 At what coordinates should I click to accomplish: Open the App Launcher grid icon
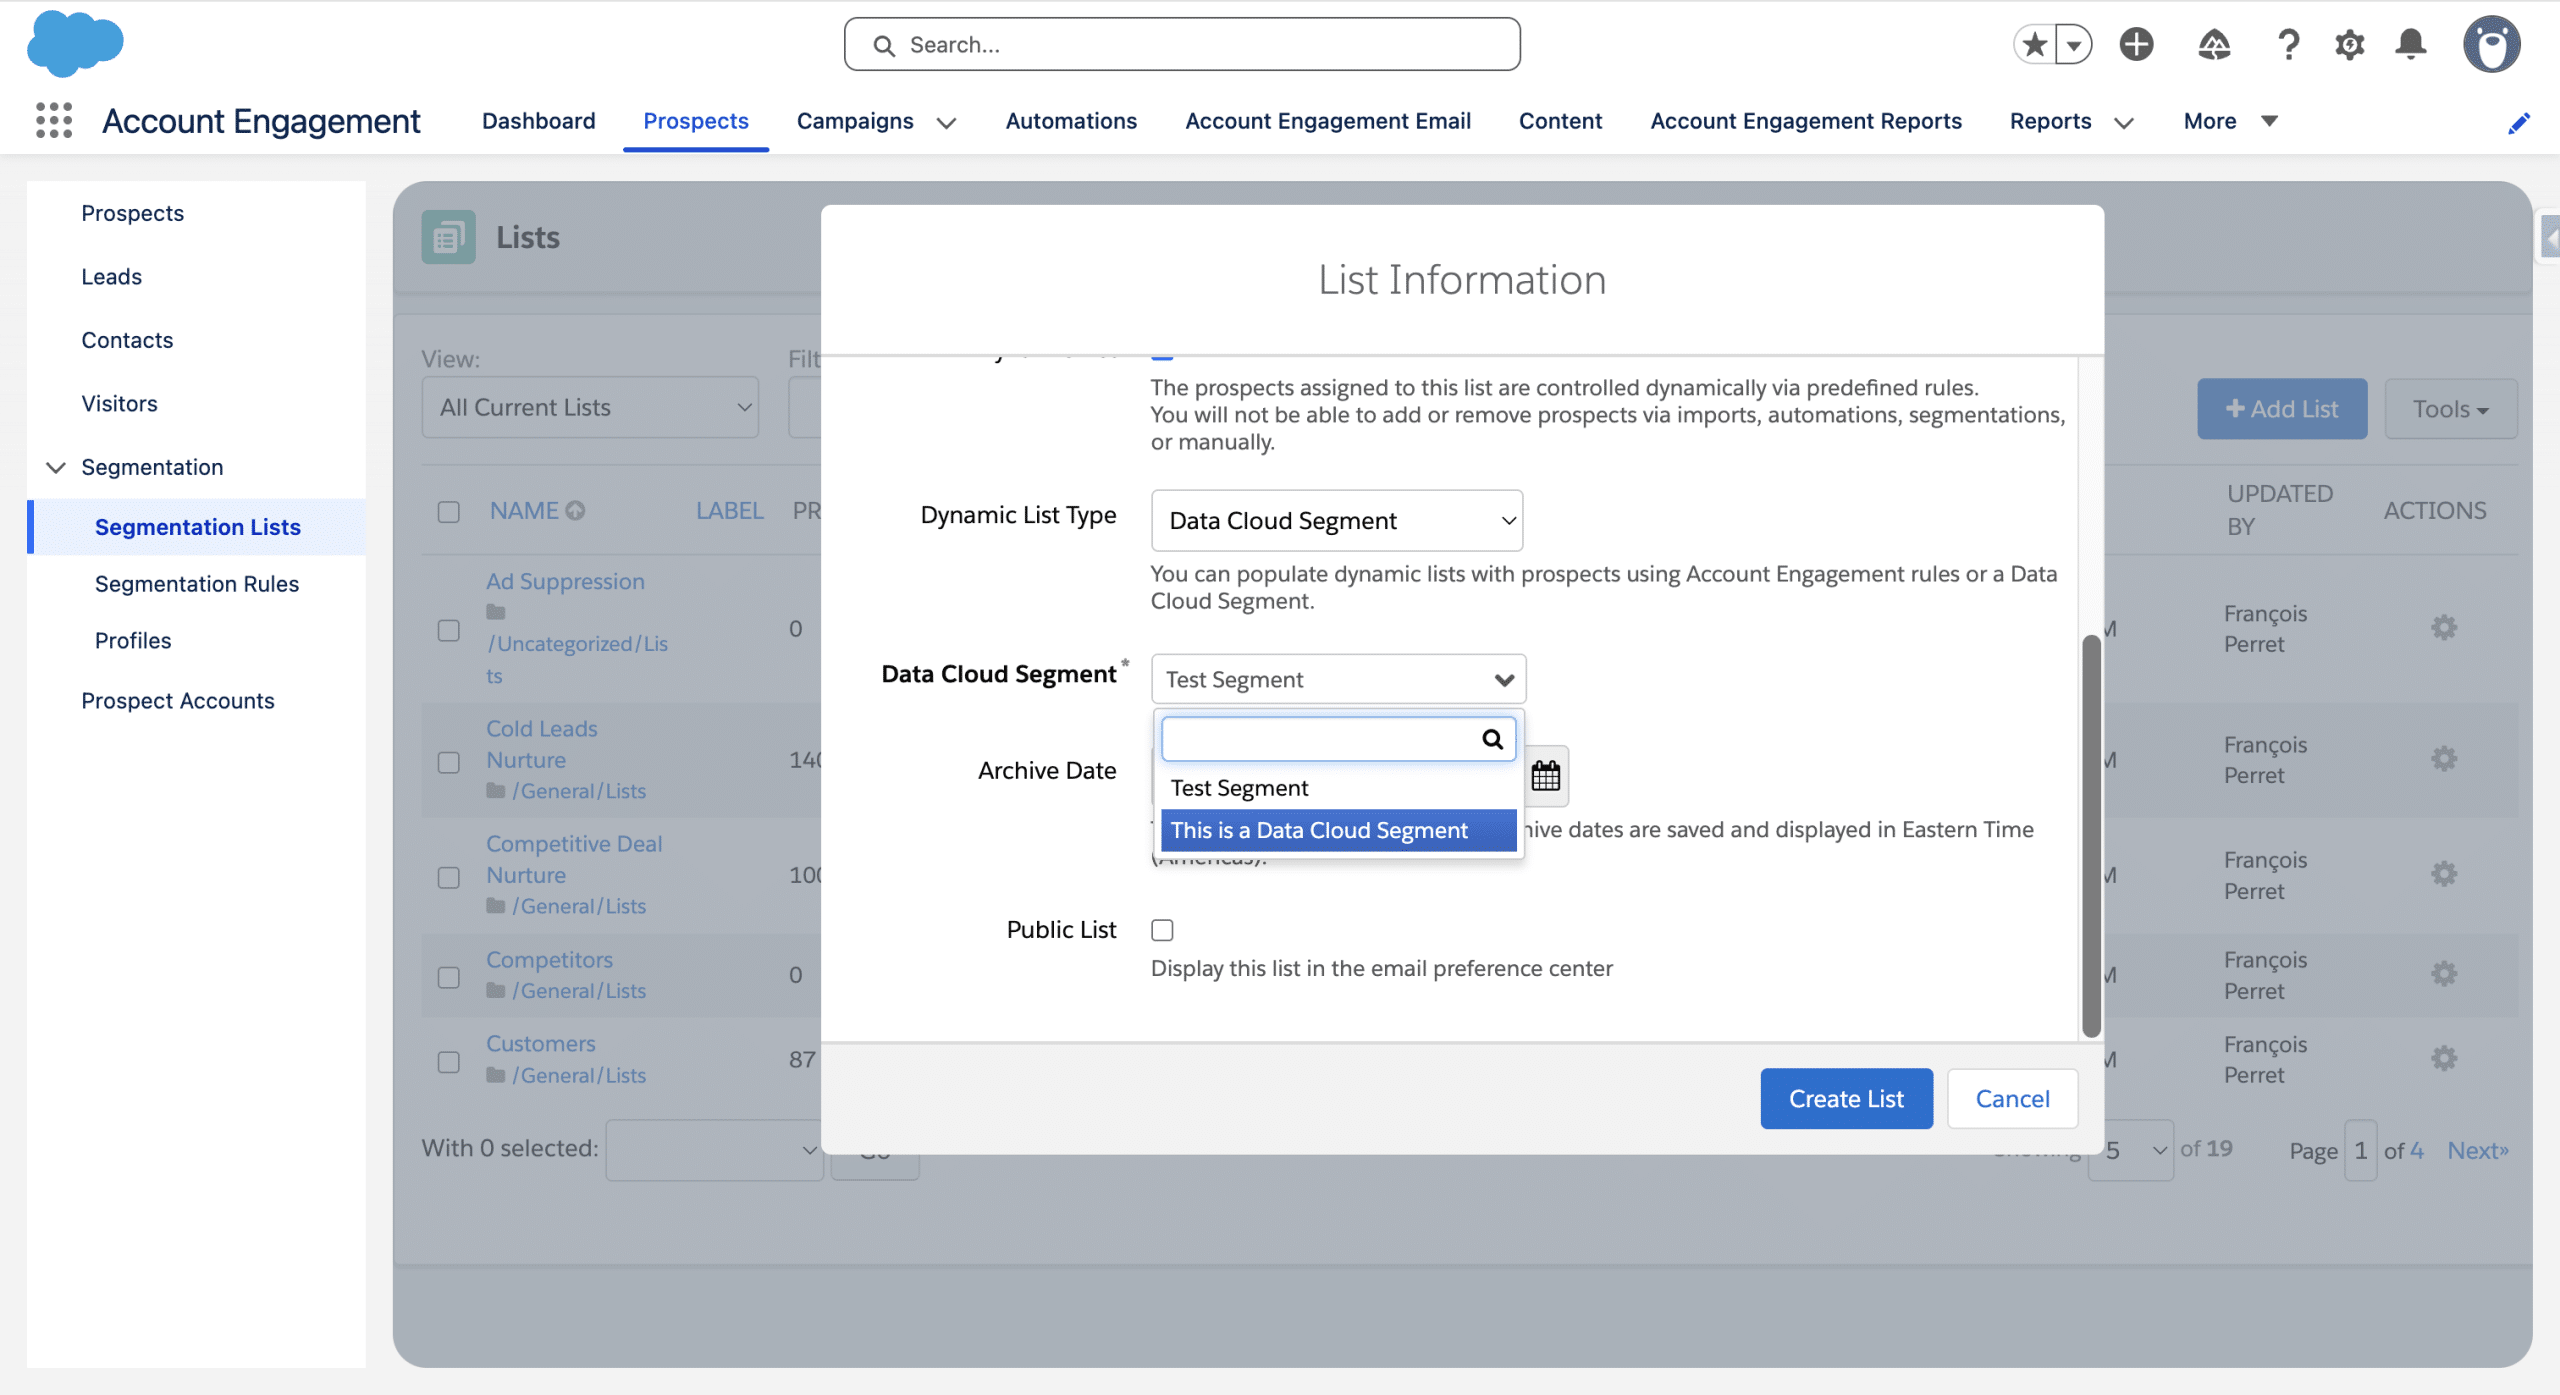pos(54,120)
